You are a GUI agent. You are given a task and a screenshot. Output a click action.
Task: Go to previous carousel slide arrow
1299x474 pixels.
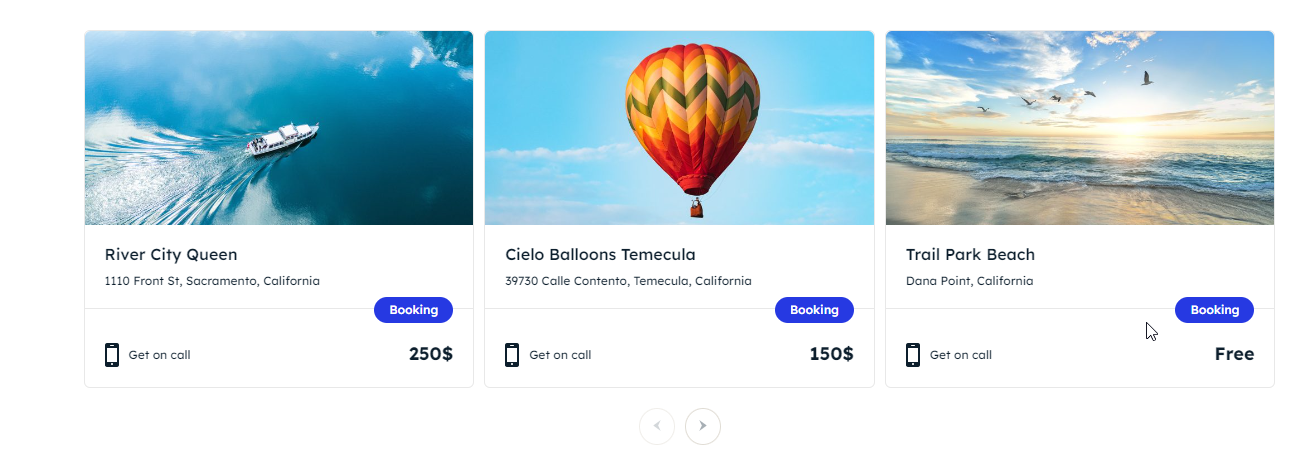657,426
